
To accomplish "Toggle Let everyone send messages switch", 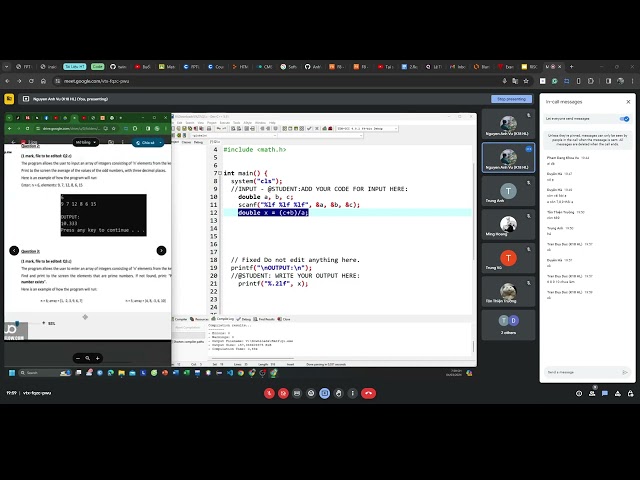I will 624,119.
